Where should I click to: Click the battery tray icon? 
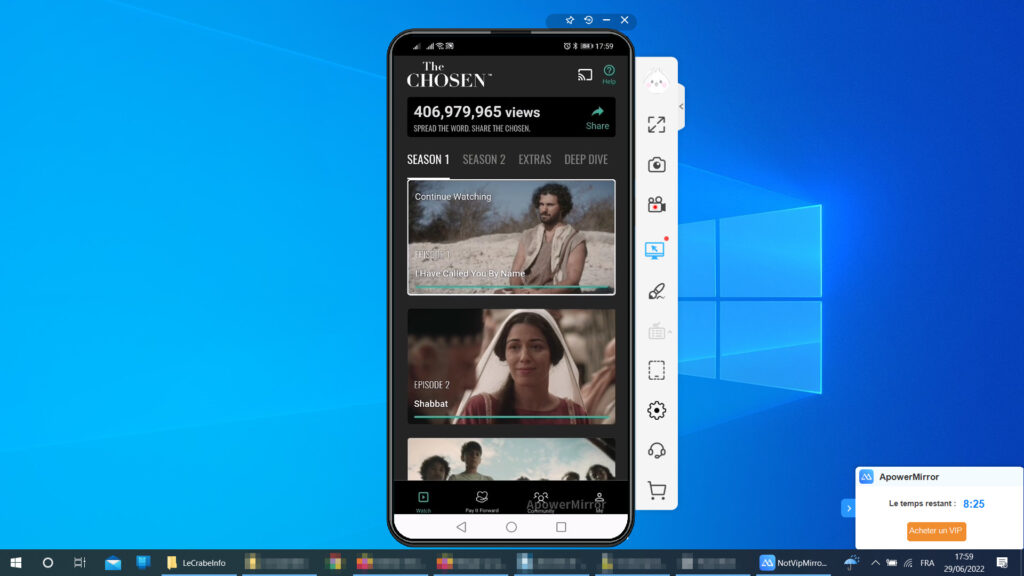891,562
